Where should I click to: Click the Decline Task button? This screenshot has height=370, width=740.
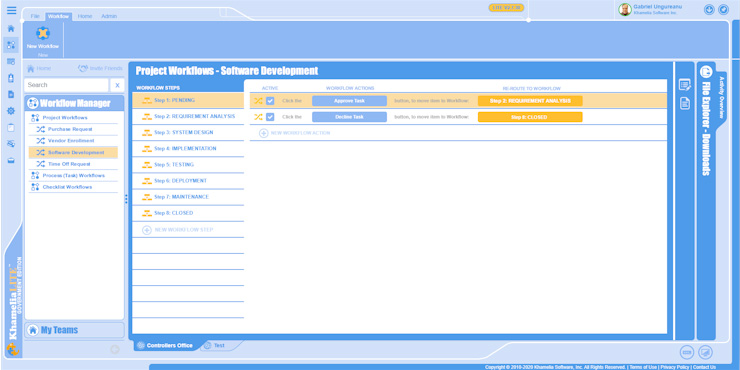click(x=349, y=117)
